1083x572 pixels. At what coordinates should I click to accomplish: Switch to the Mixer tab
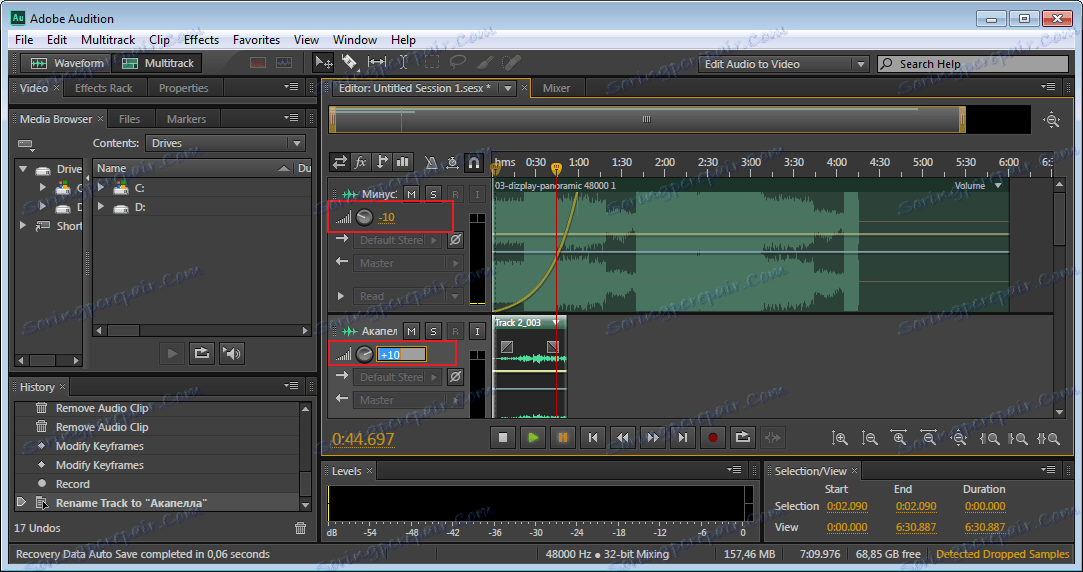556,88
